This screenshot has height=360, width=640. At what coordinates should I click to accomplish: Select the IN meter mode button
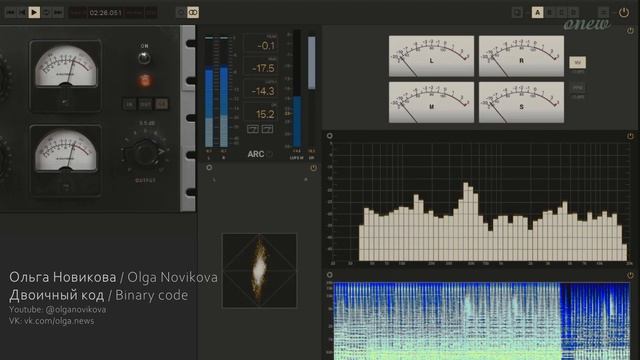[129, 104]
